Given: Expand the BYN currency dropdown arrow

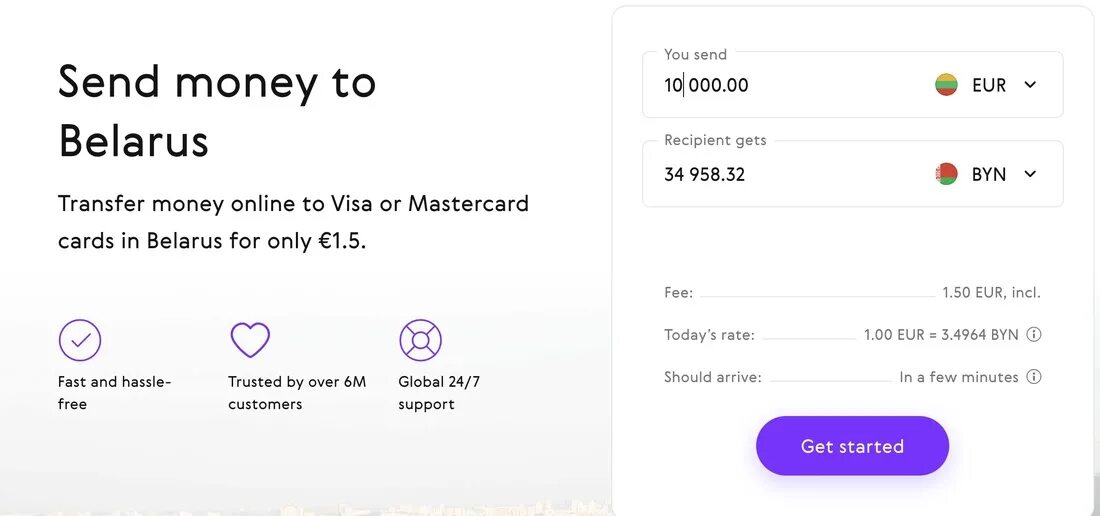Looking at the screenshot, I should pos(1030,174).
